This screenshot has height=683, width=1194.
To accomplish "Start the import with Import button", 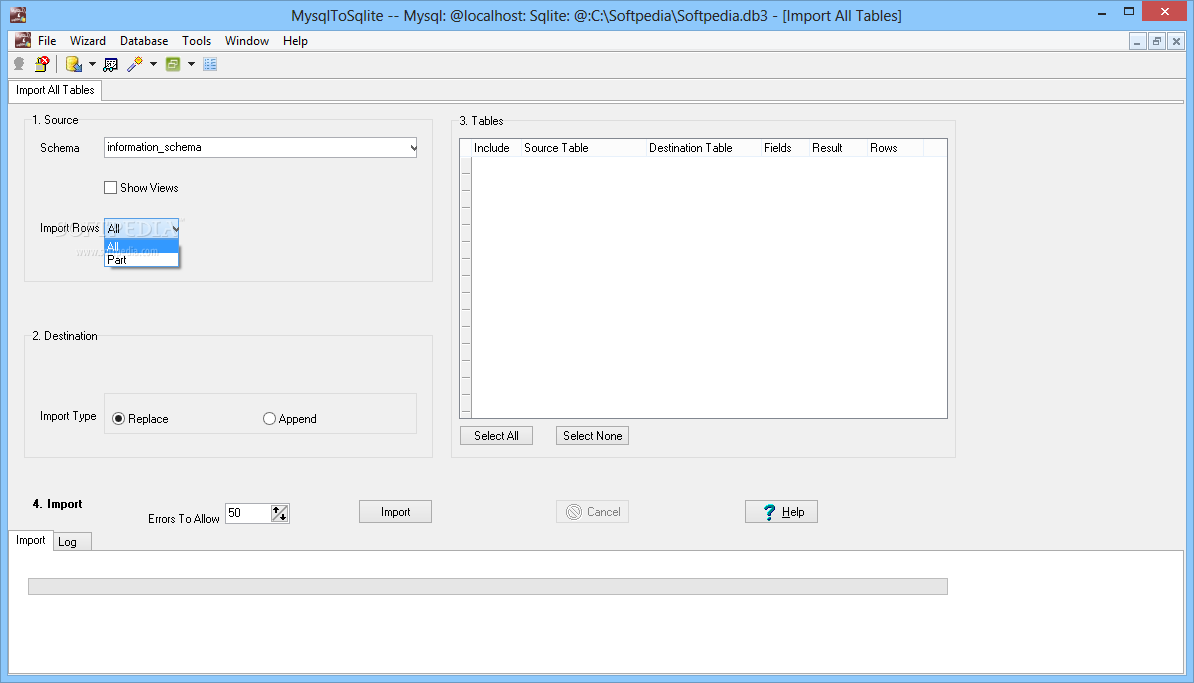I will coord(395,512).
